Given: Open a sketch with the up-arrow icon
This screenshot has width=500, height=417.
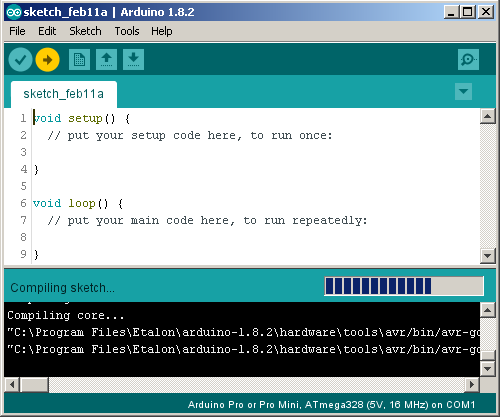Looking at the screenshot, I should pos(106,60).
